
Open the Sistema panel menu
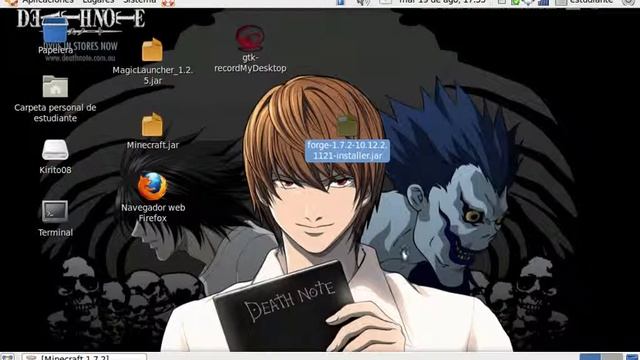(x=140, y=2)
